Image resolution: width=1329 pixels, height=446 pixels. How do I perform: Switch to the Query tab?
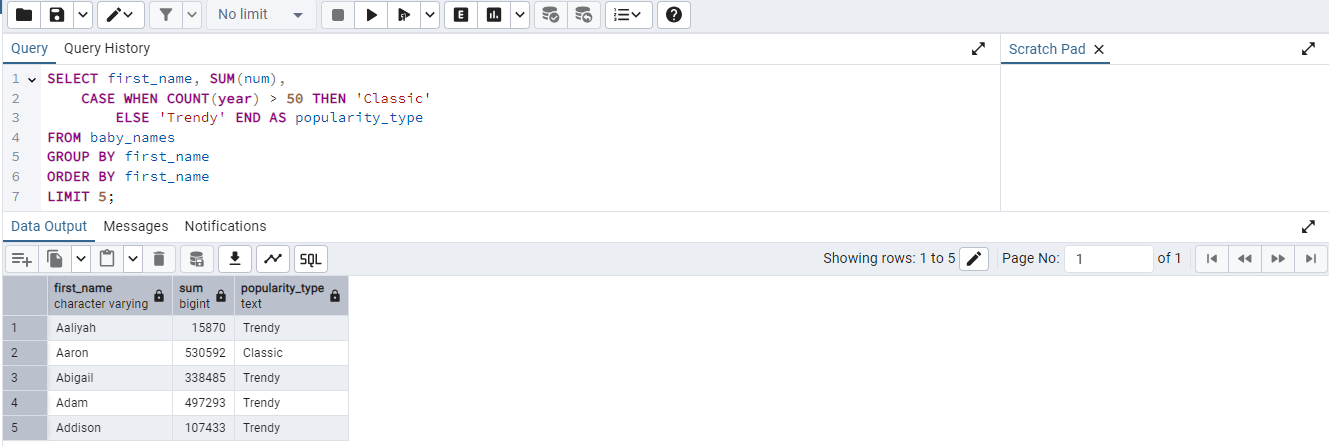click(x=29, y=48)
